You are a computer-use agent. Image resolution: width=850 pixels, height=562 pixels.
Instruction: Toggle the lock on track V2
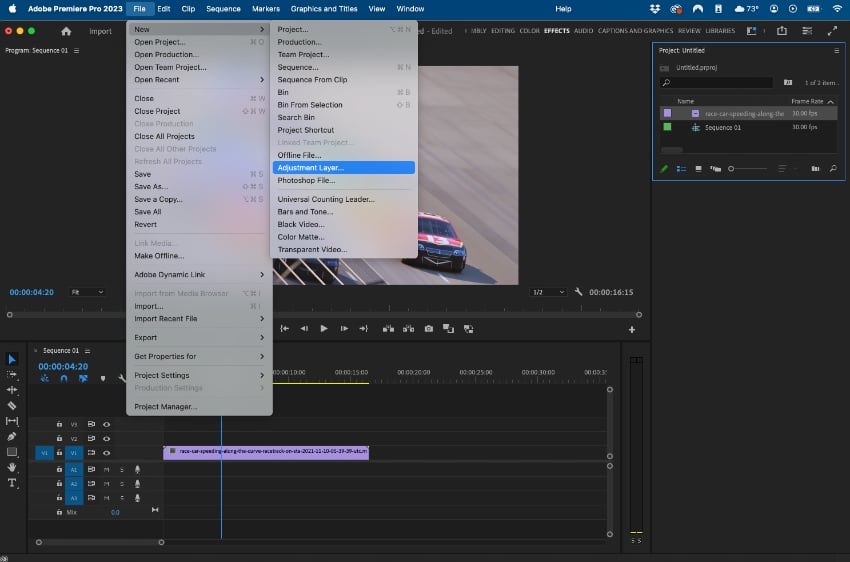click(59, 439)
